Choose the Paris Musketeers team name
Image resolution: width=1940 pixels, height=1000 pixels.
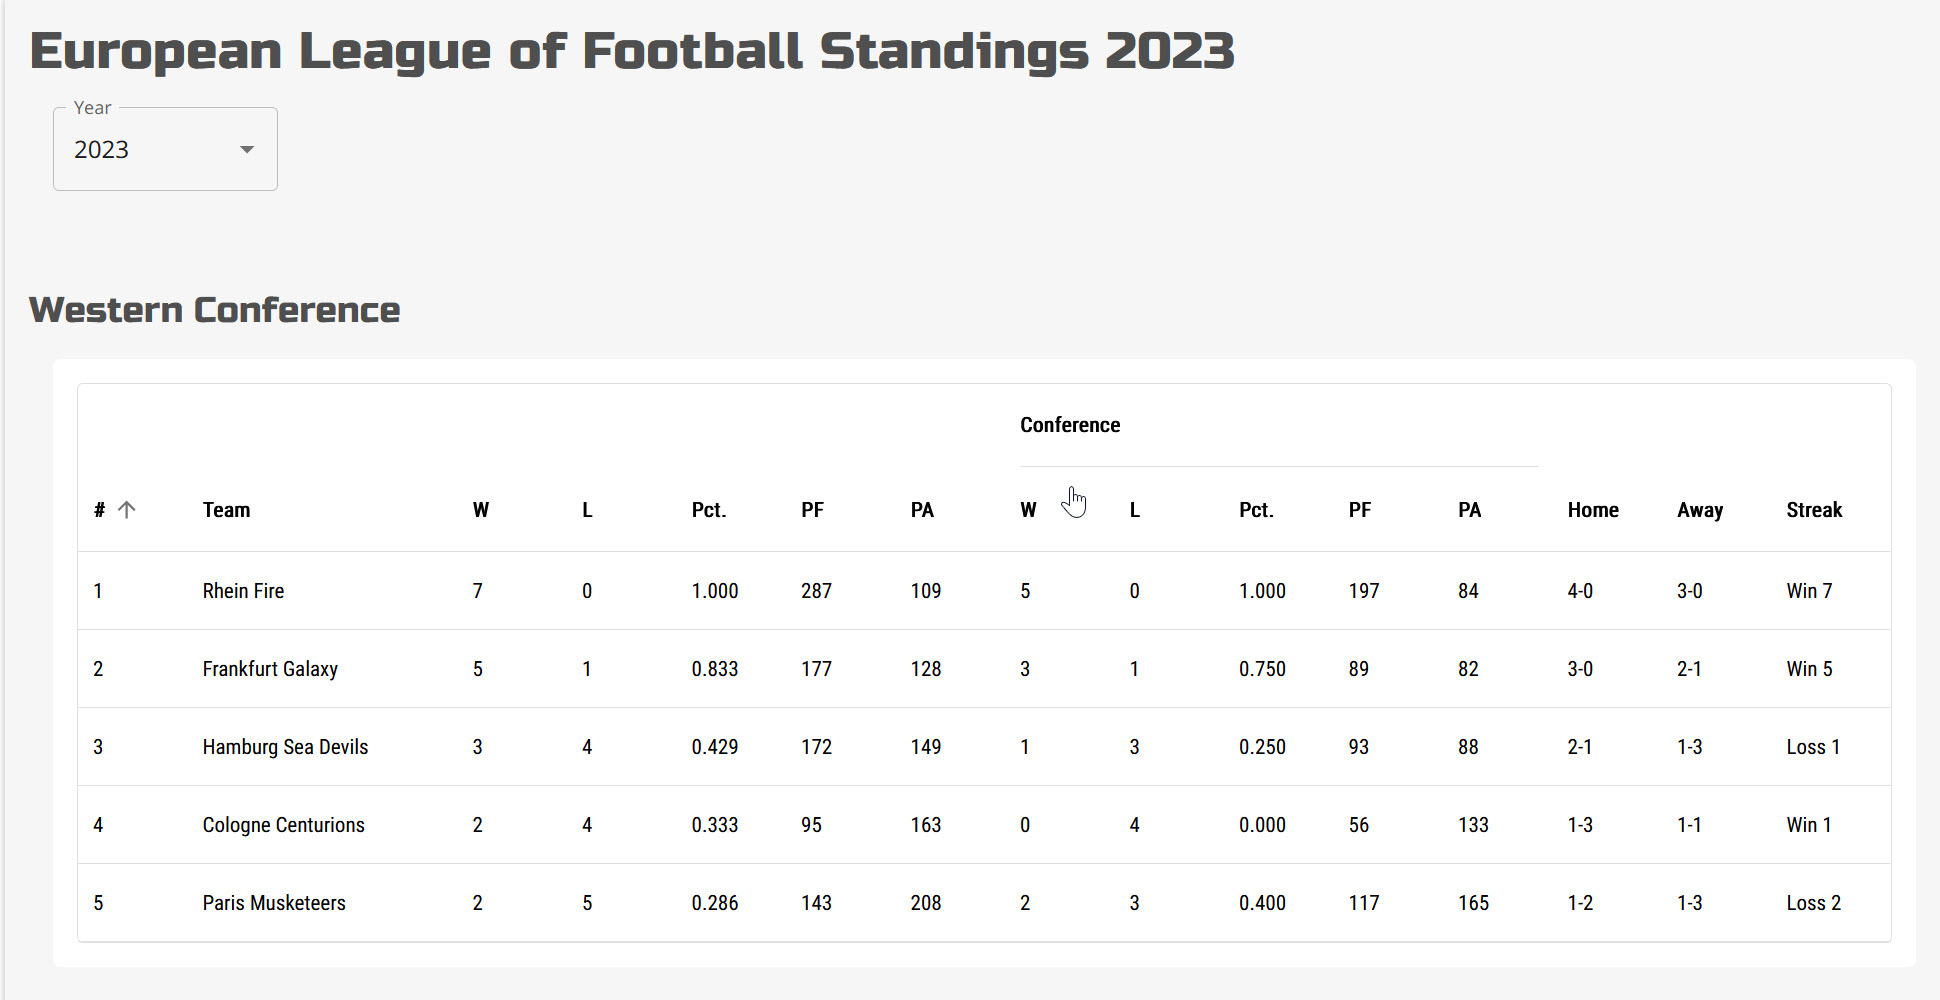coord(274,903)
